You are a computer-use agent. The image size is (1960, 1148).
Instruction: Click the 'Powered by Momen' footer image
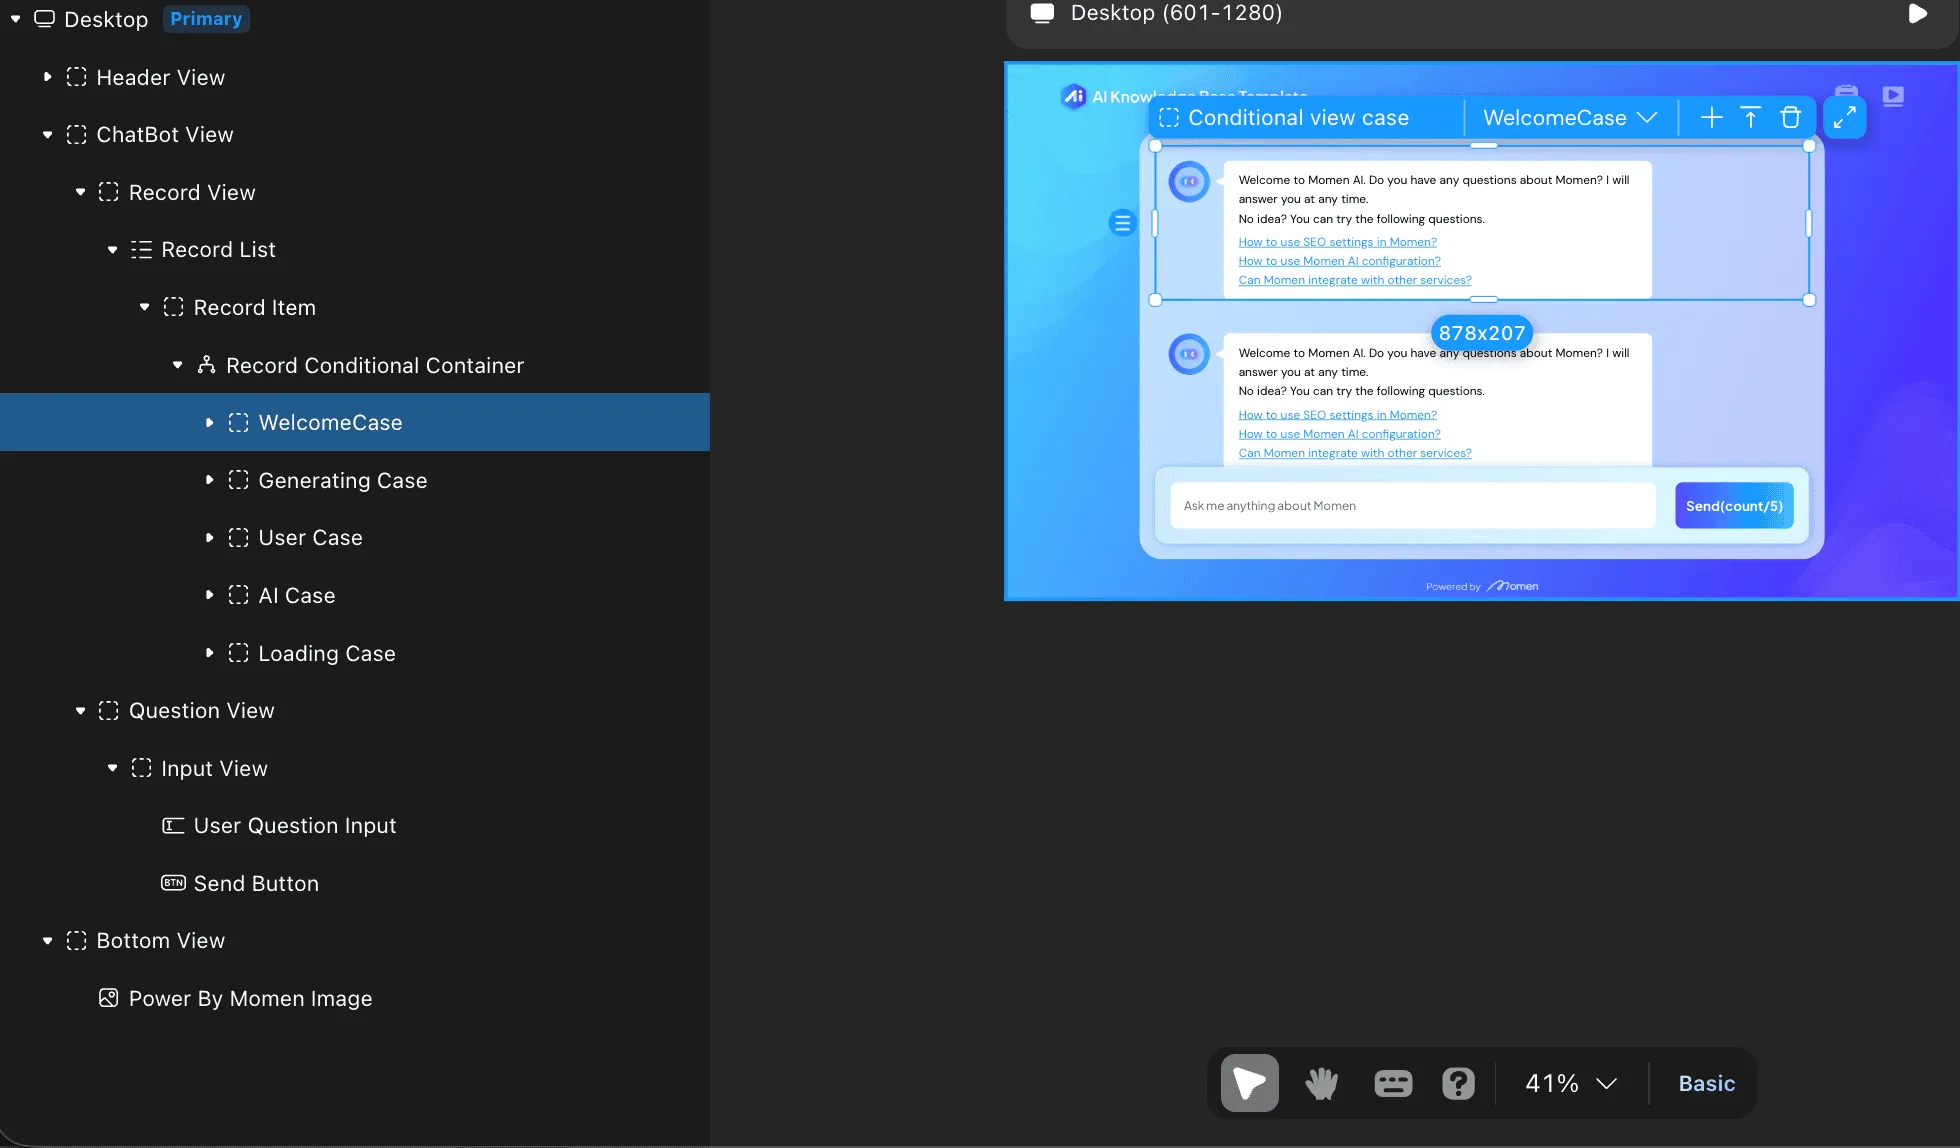pos(1482,586)
